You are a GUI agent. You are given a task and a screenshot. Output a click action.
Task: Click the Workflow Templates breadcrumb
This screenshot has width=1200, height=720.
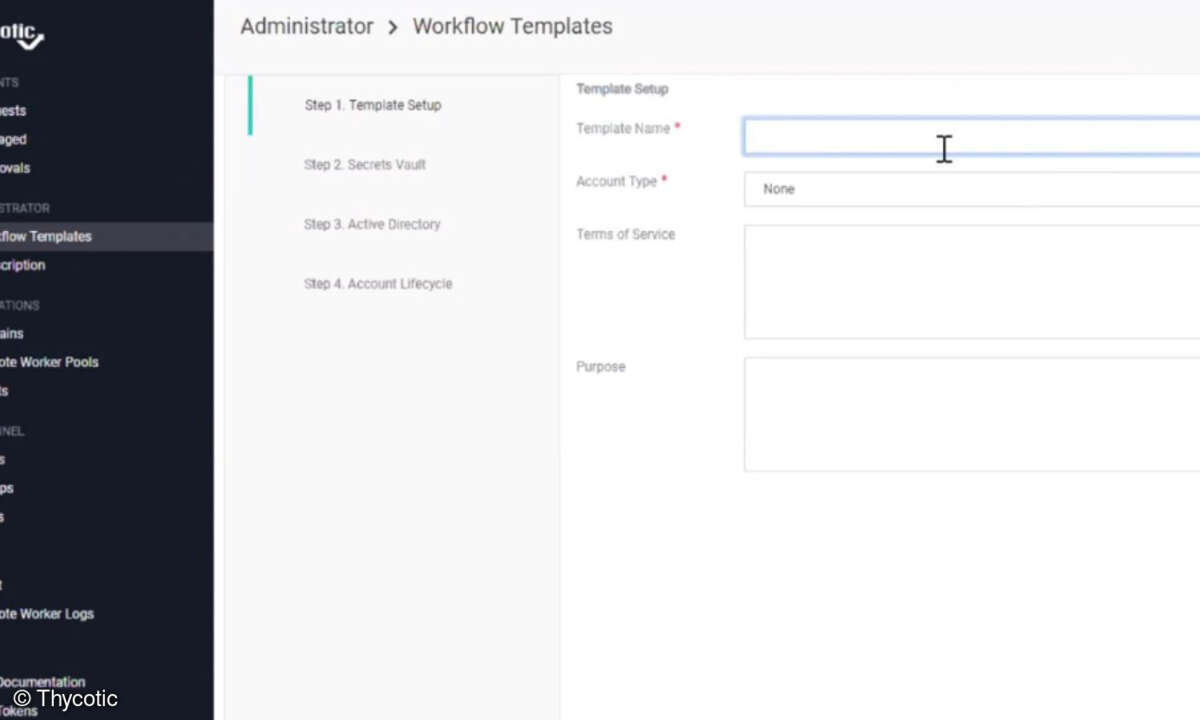tap(512, 27)
